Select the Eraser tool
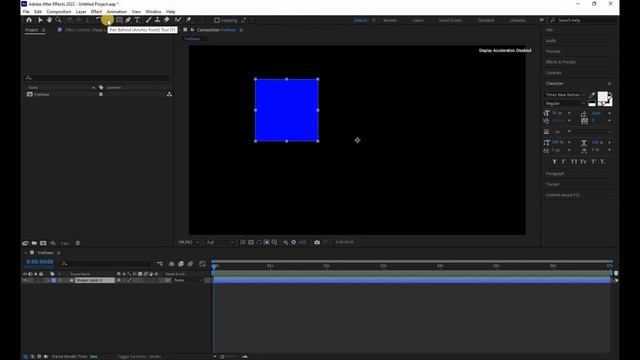This screenshot has height=360, width=640. pyautogui.click(x=167, y=20)
